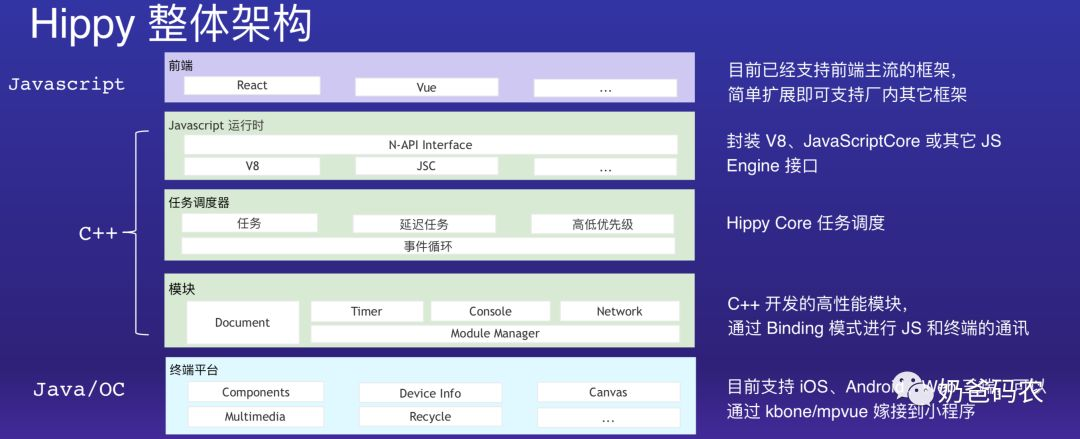Click the Components platform box
Image resolution: width=1080 pixels, height=439 pixels.
point(256,392)
